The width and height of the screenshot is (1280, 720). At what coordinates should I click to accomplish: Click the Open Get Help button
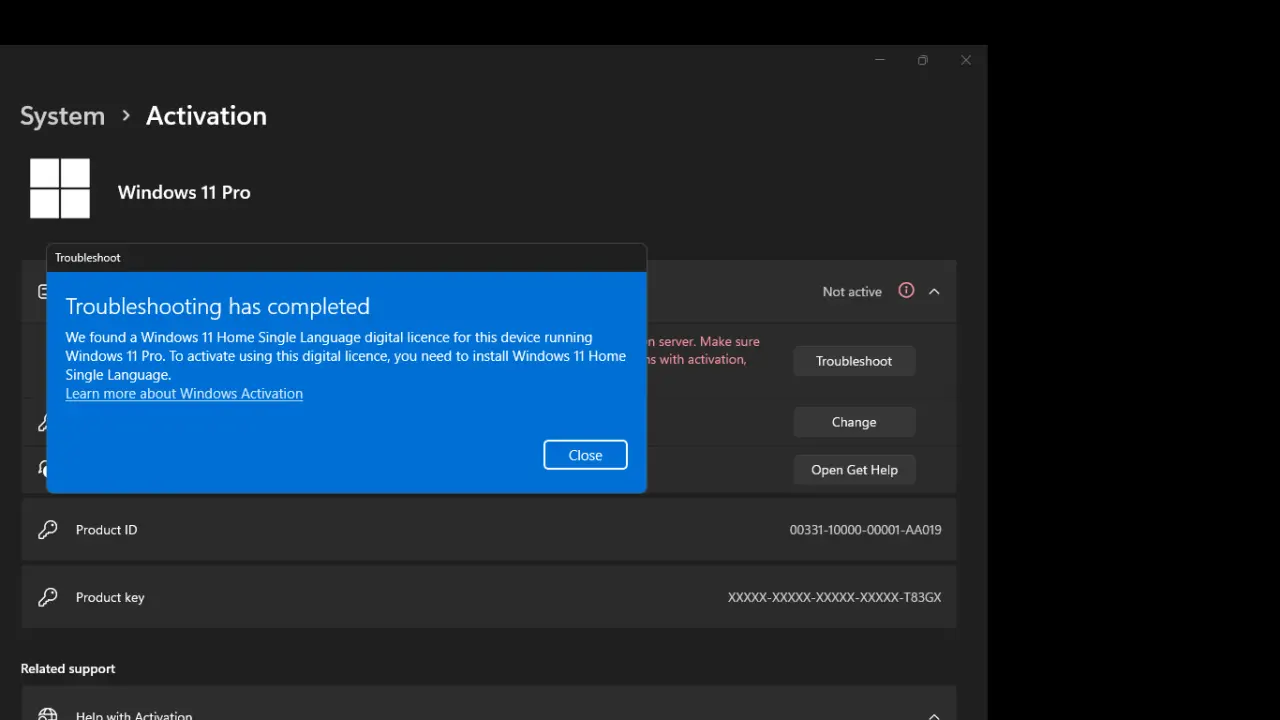(x=854, y=470)
